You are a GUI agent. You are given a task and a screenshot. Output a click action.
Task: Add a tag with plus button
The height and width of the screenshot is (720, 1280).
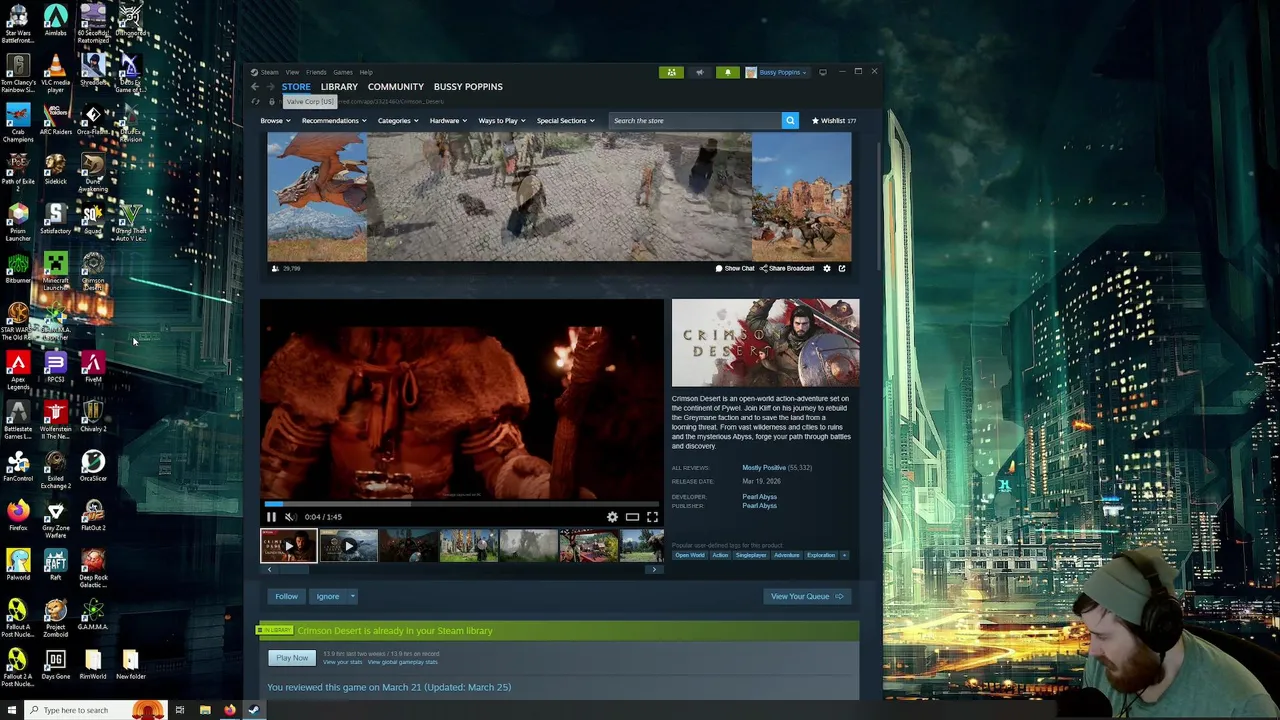(844, 555)
